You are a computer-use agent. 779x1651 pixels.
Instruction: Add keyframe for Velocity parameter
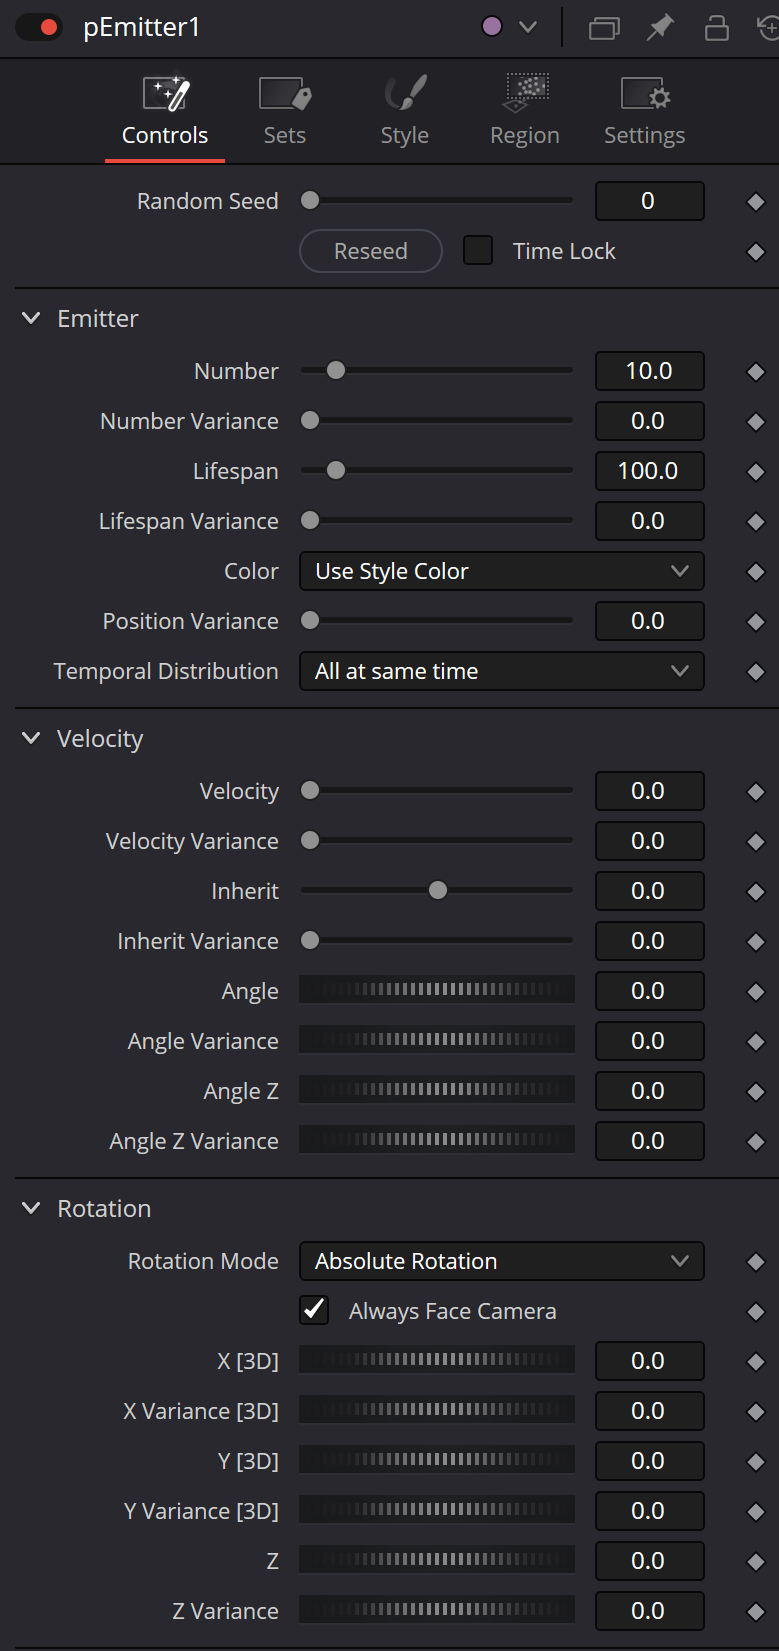(756, 792)
